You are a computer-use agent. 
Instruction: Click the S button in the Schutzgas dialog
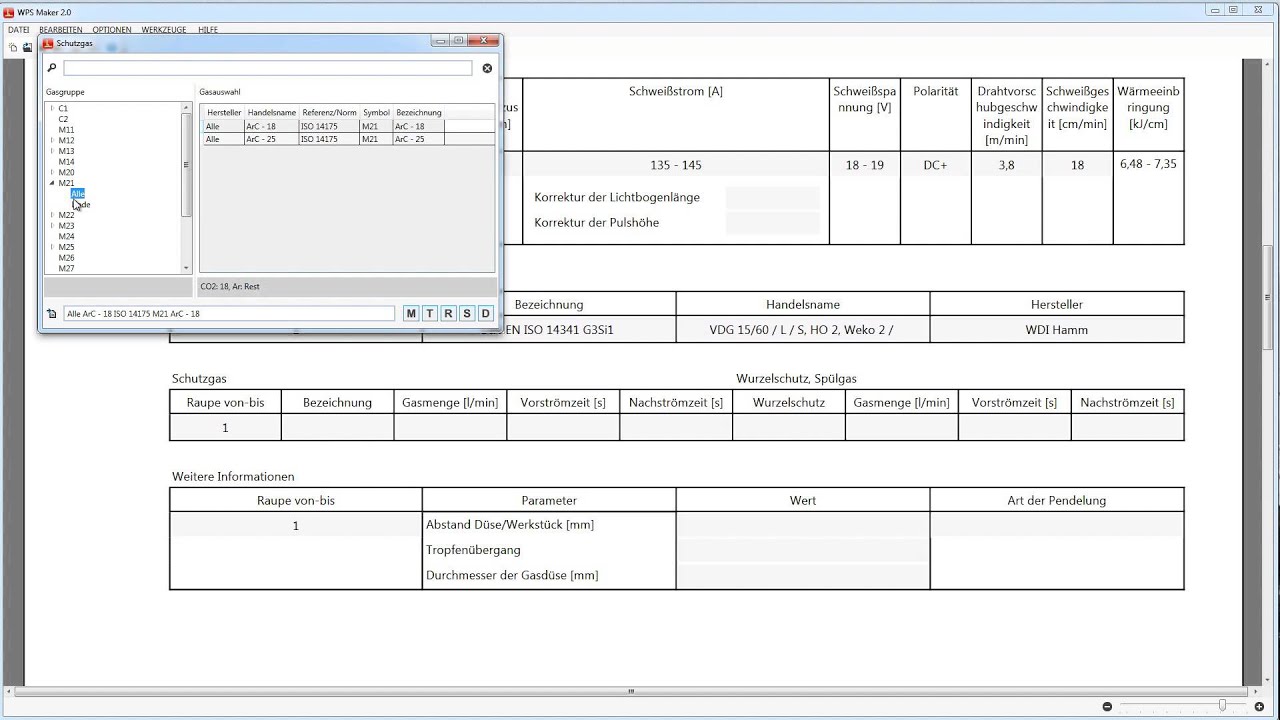[467, 314]
